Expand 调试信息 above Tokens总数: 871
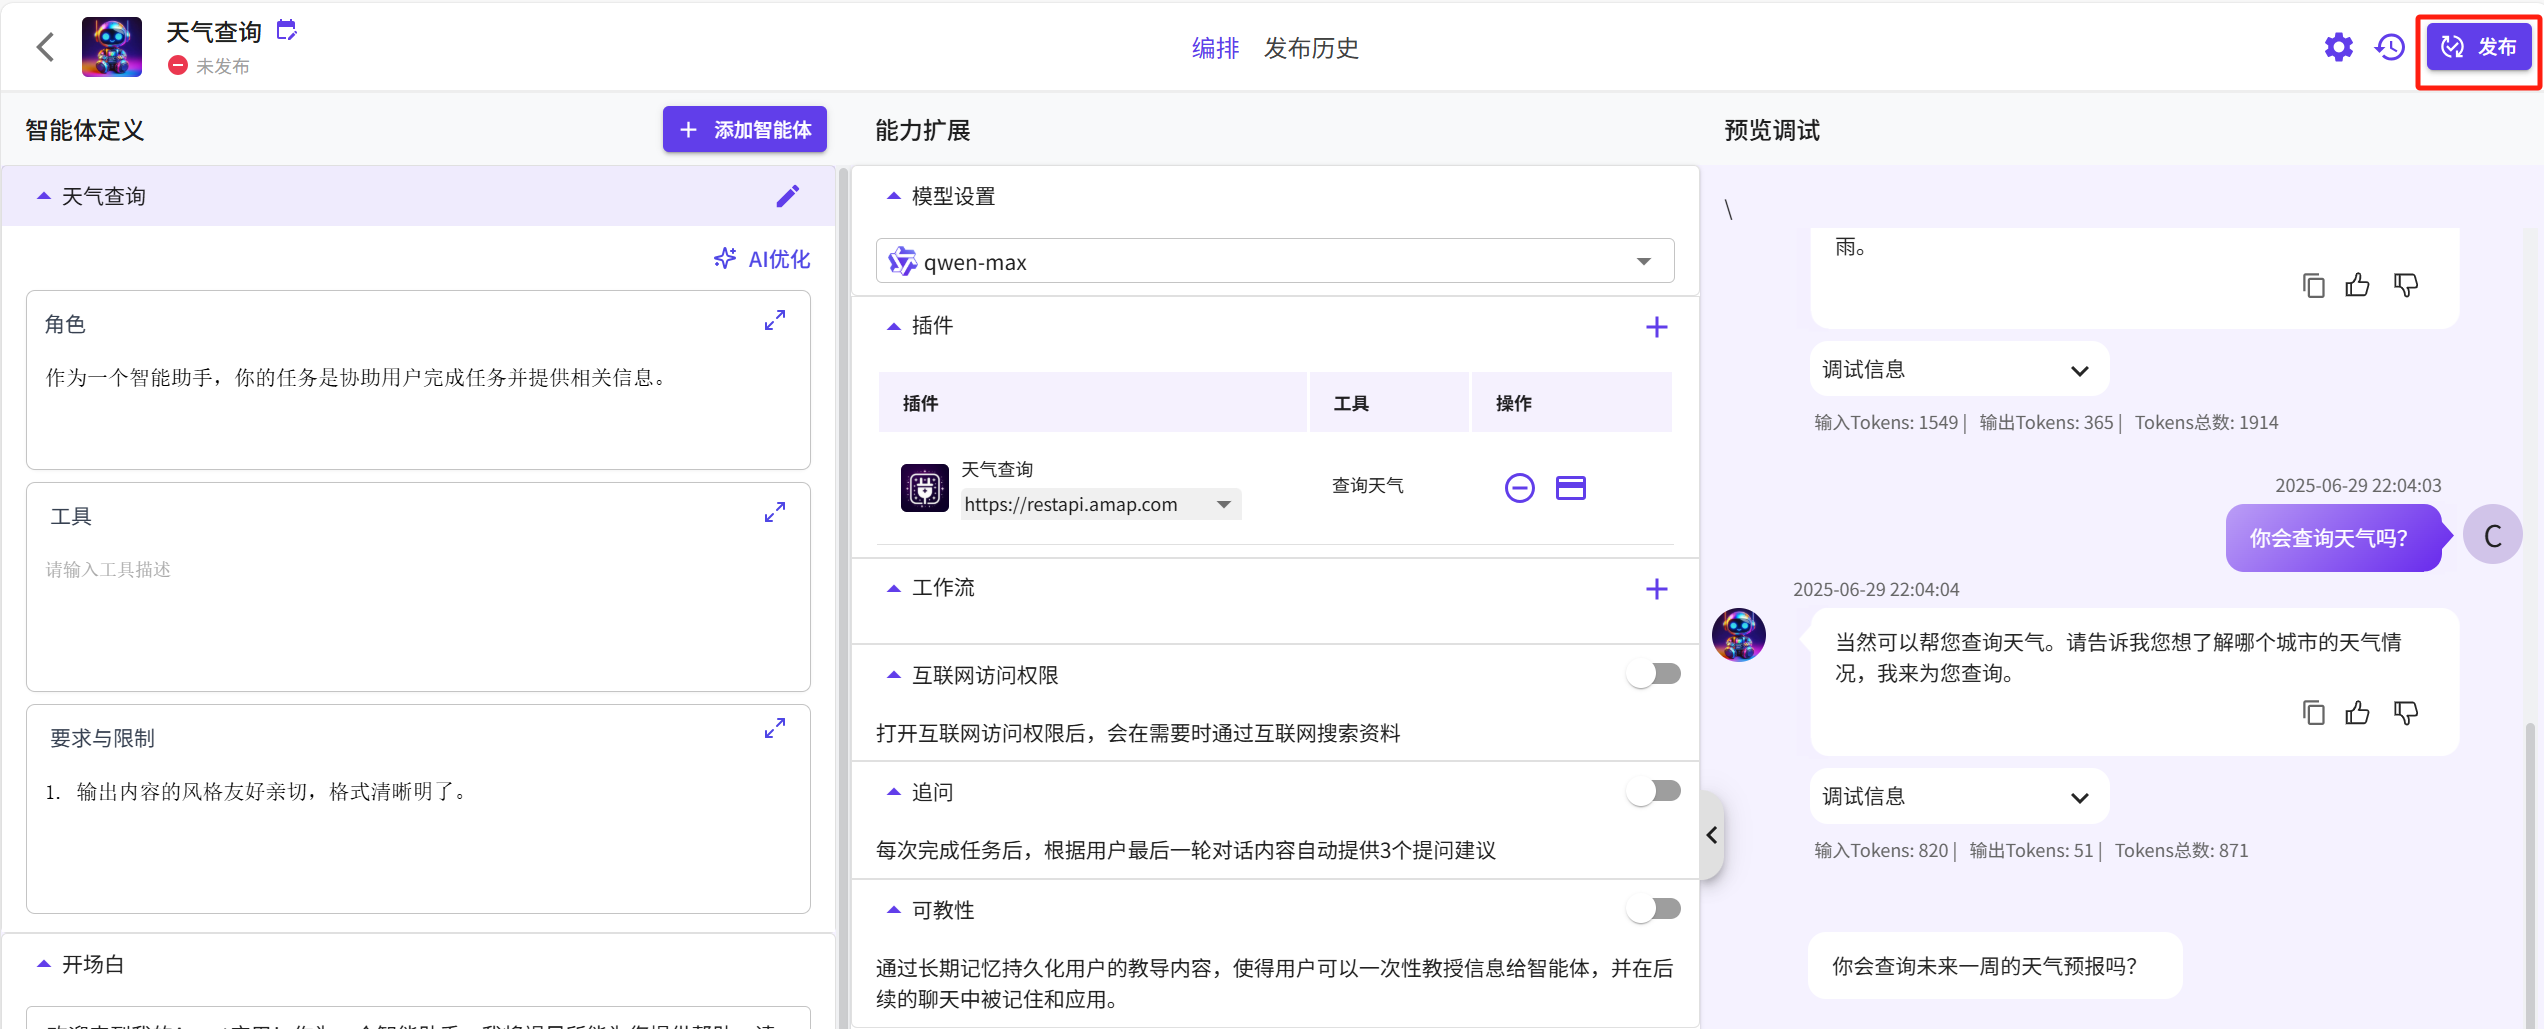This screenshot has height=1029, width=2544. tap(1959, 796)
